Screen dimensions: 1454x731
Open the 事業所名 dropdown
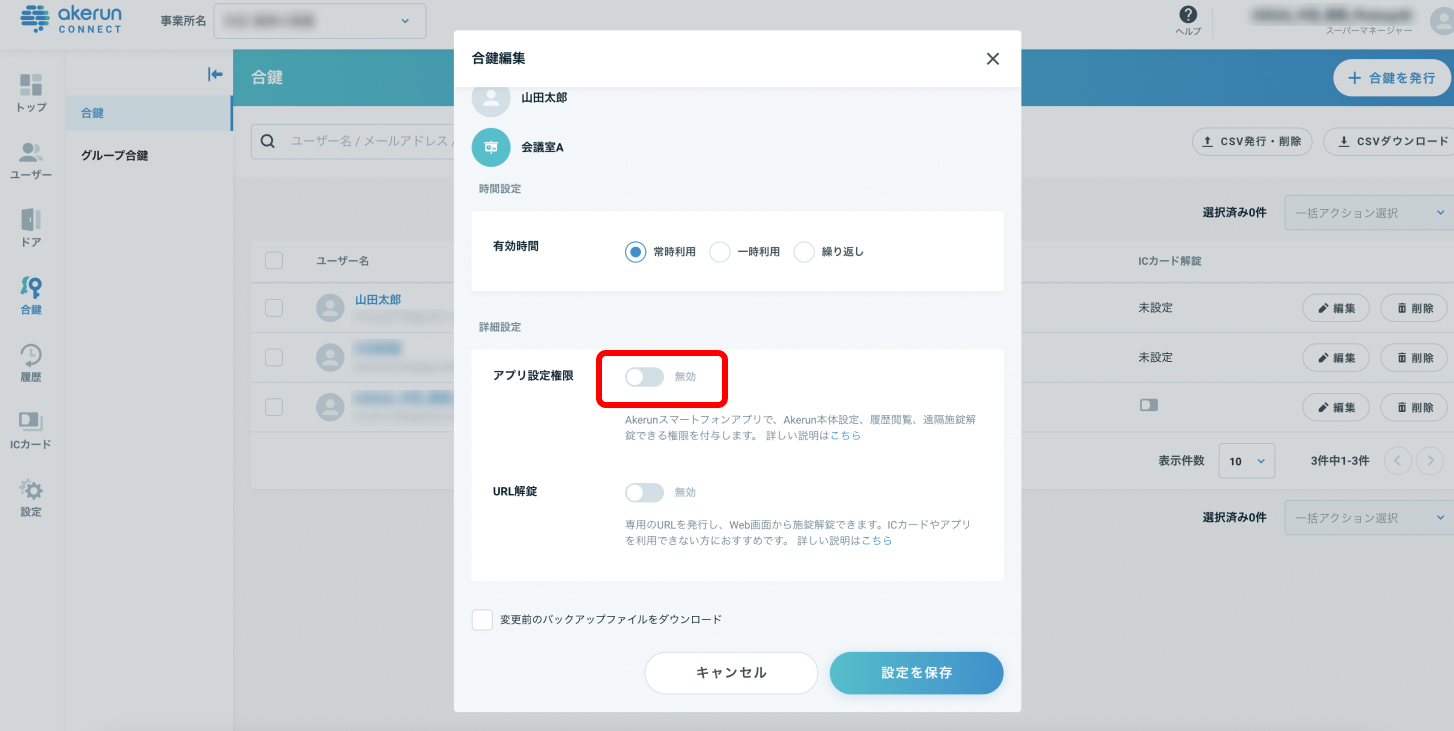[320, 21]
